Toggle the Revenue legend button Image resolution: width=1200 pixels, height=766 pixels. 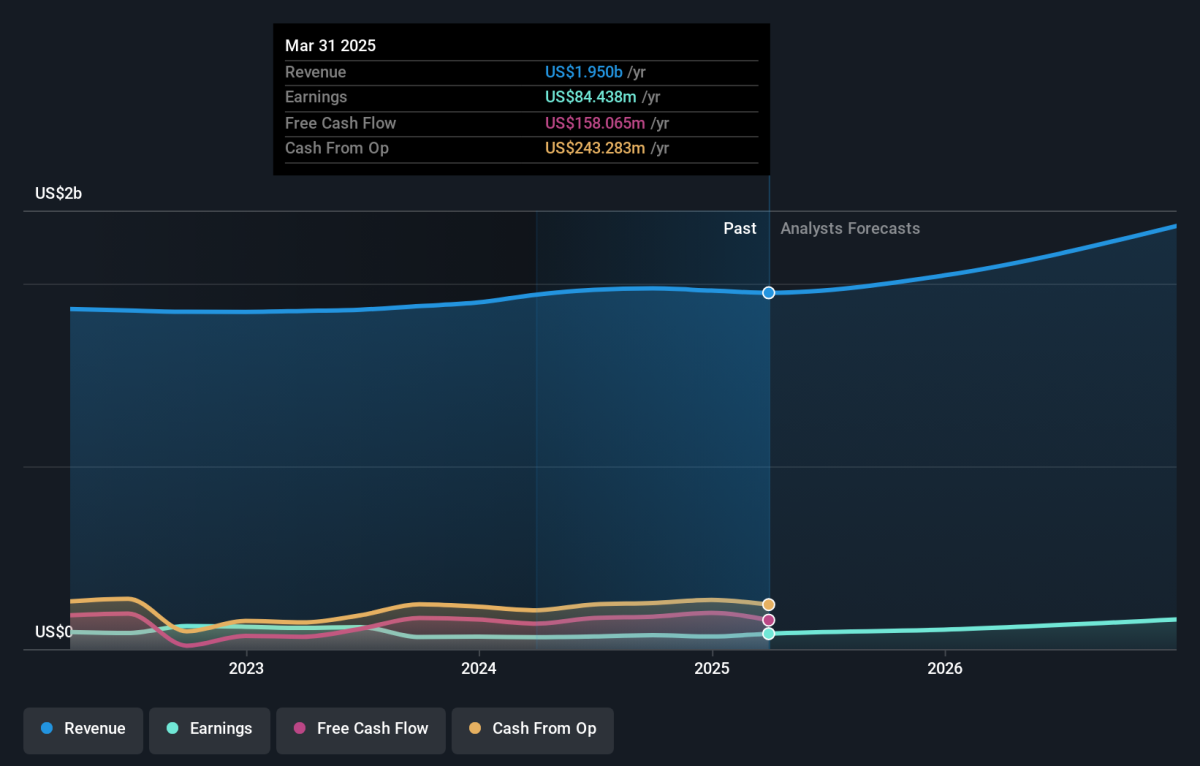83,729
